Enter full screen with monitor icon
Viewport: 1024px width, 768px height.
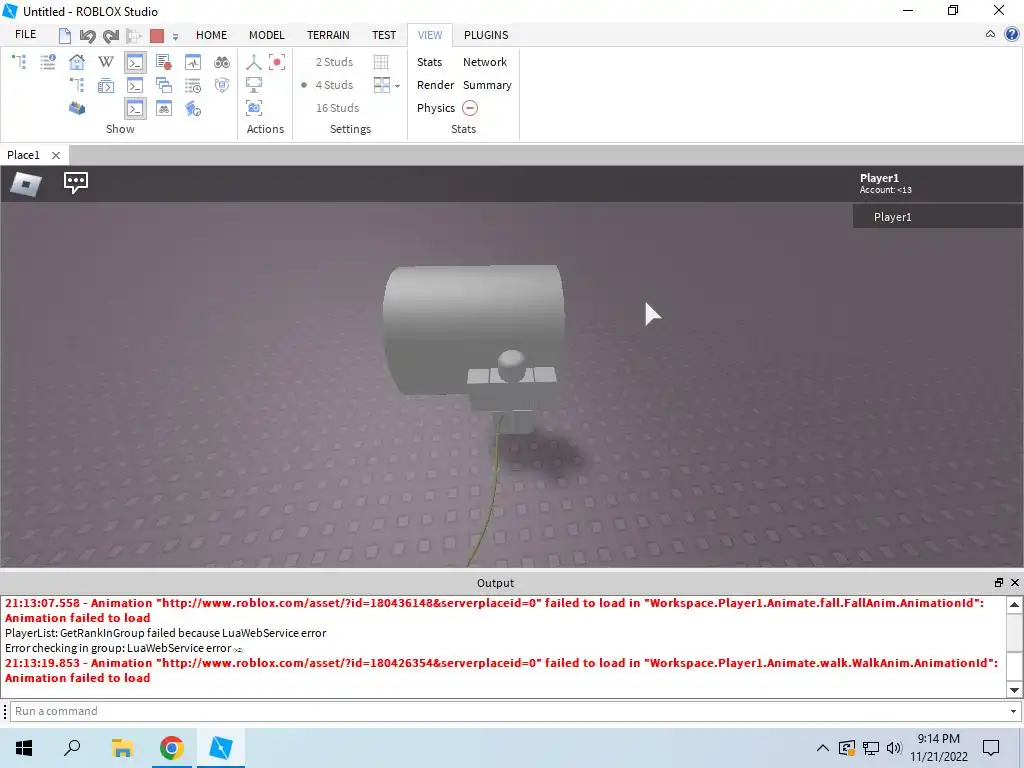pyautogui.click(x=254, y=85)
